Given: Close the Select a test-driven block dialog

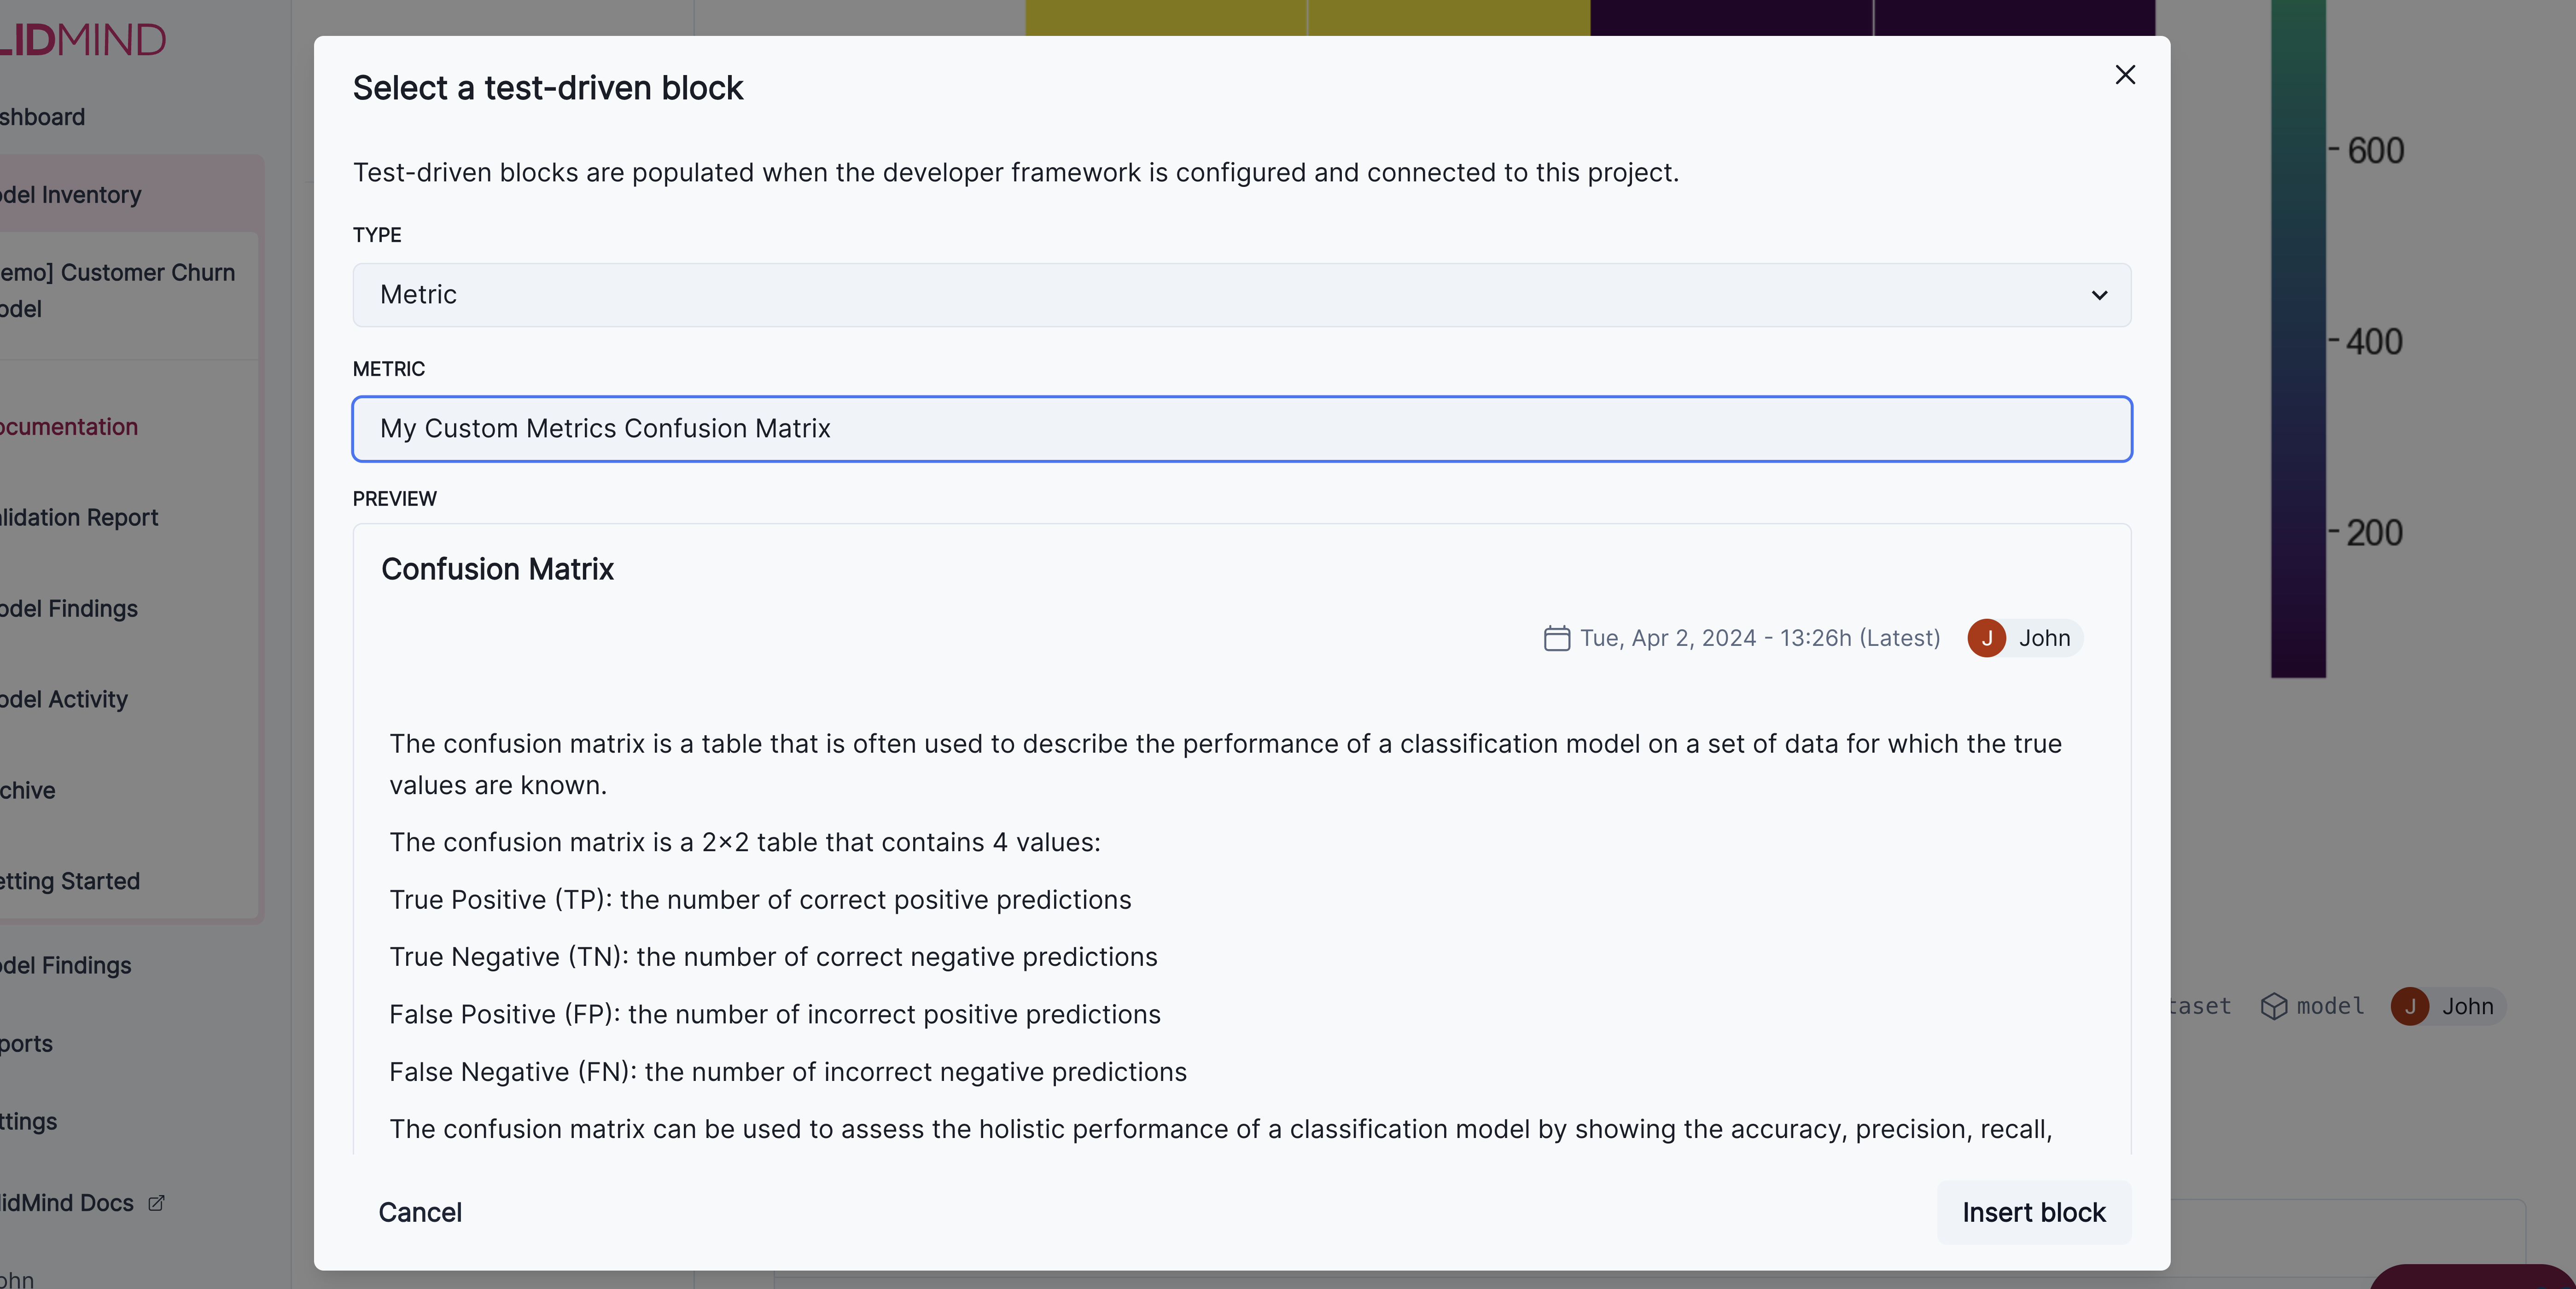Looking at the screenshot, I should coord(2125,74).
